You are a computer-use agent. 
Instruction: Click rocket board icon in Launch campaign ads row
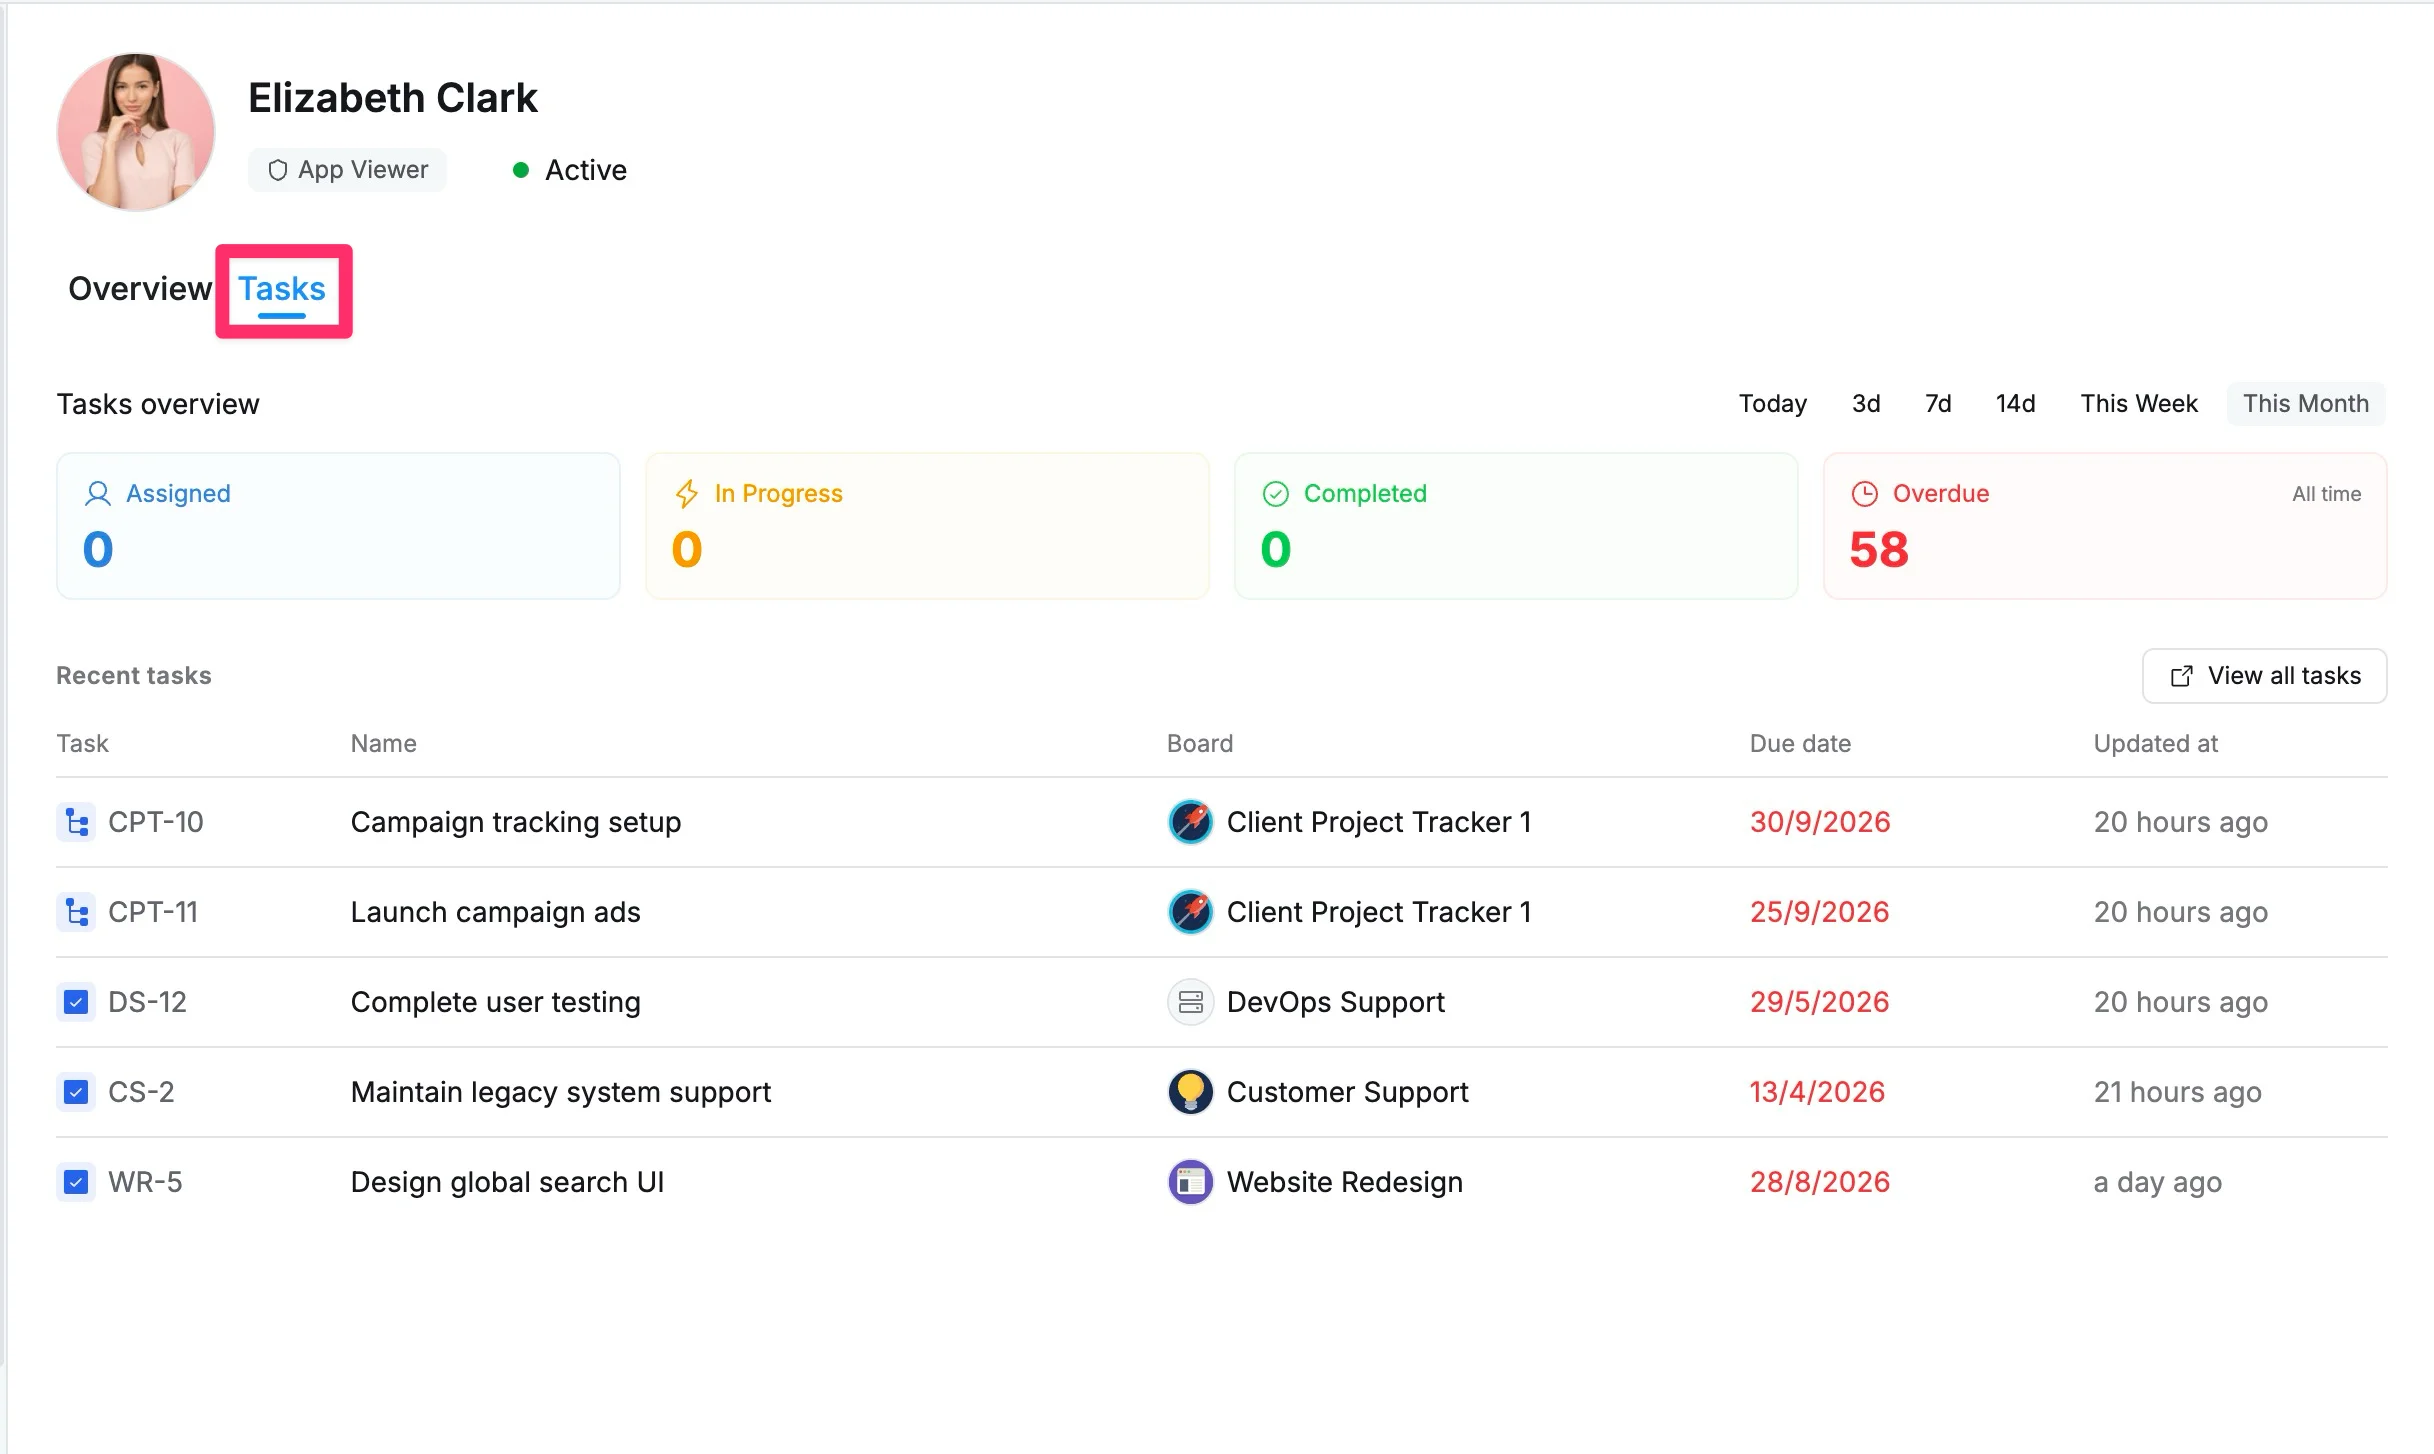pyautogui.click(x=1190, y=912)
